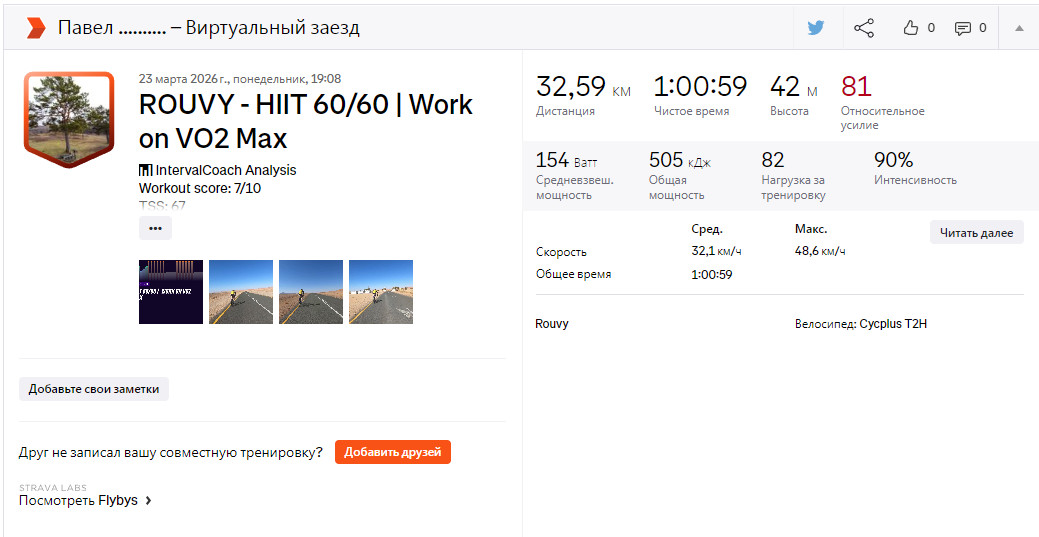This screenshot has height=537, width=1039.
Task: Give kudos with the thumbs-up icon
Action: click(912, 28)
